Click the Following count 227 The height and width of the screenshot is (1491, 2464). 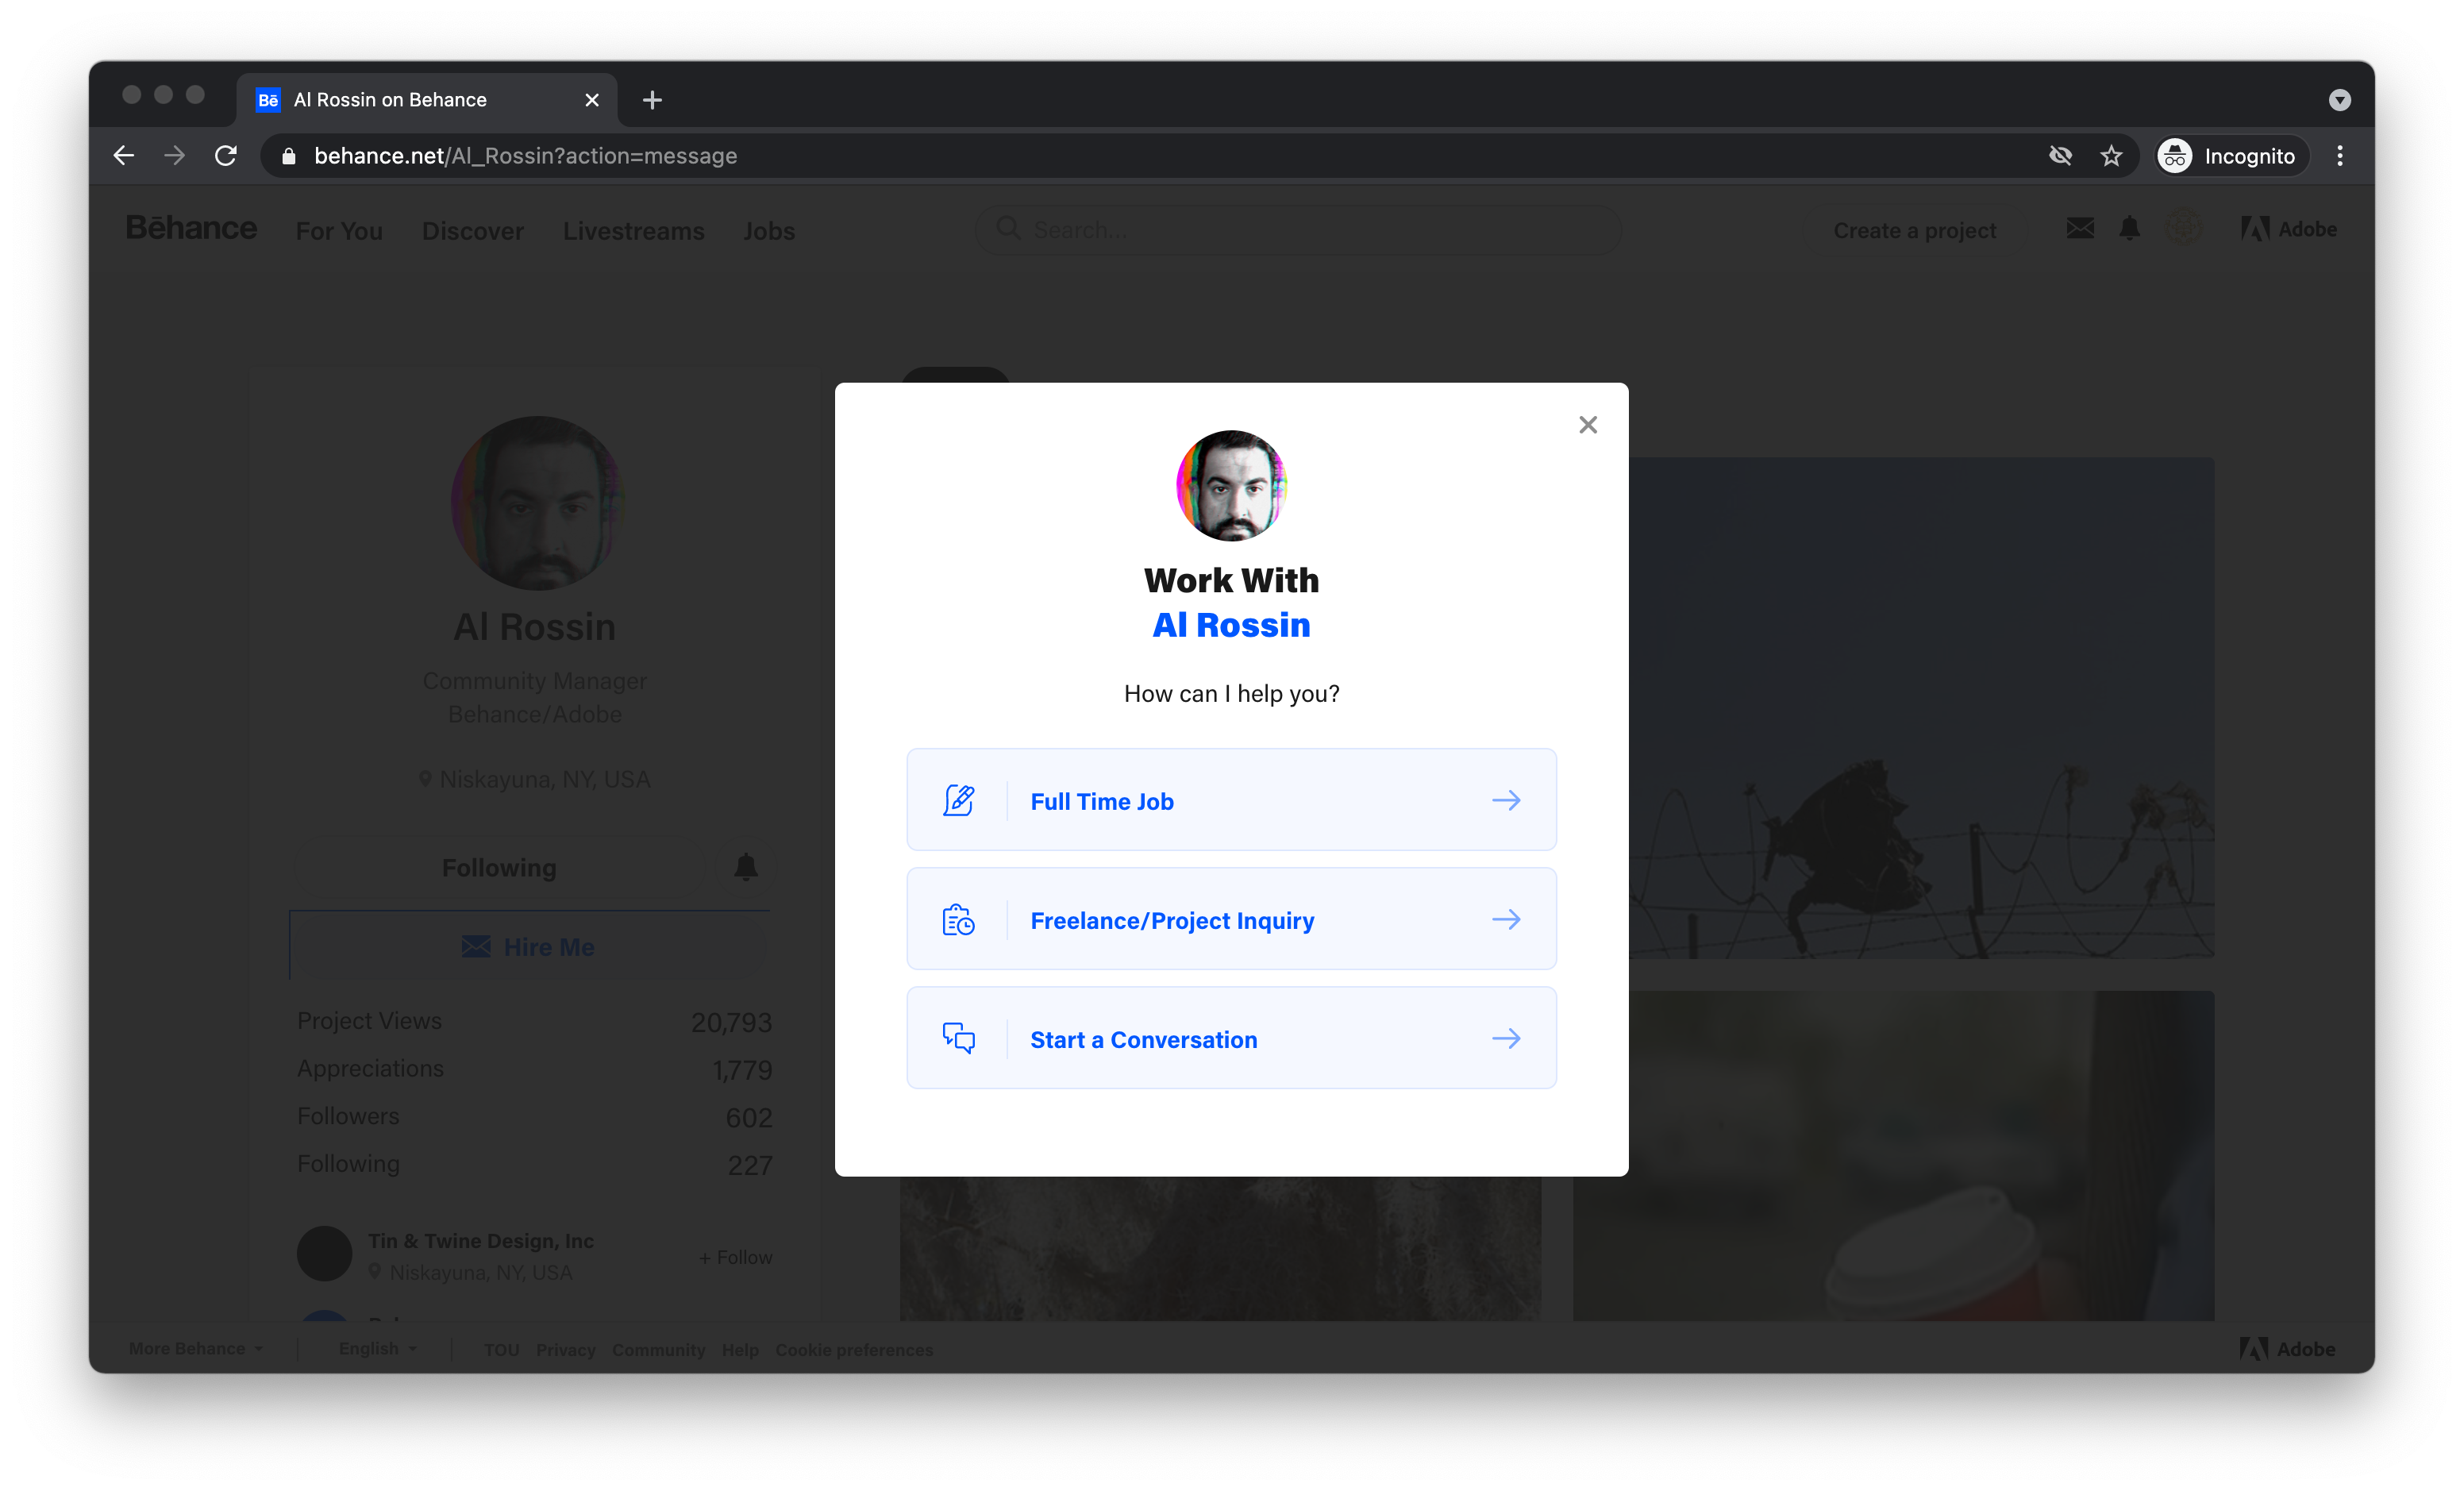(x=750, y=1165)
